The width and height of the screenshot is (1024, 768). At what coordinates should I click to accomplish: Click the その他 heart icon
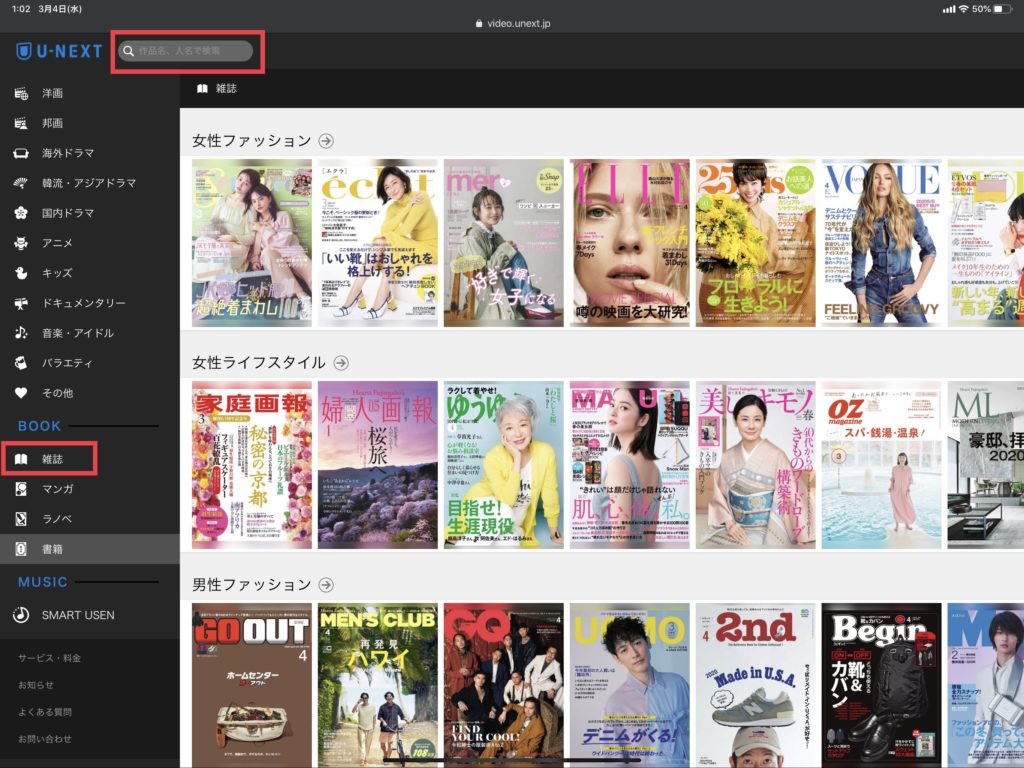[21, 393]
